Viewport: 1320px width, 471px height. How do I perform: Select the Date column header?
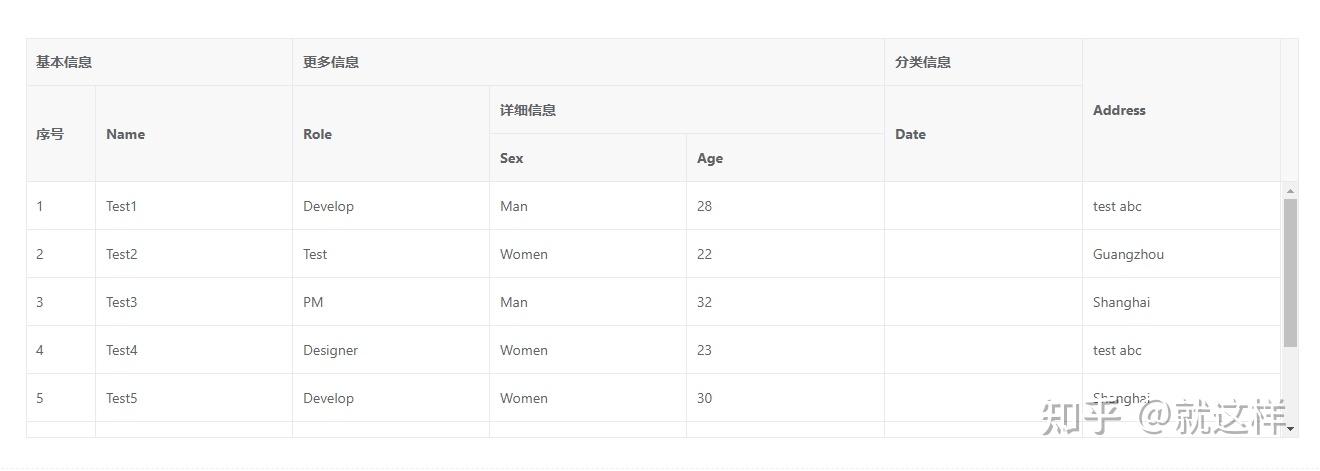910,134
